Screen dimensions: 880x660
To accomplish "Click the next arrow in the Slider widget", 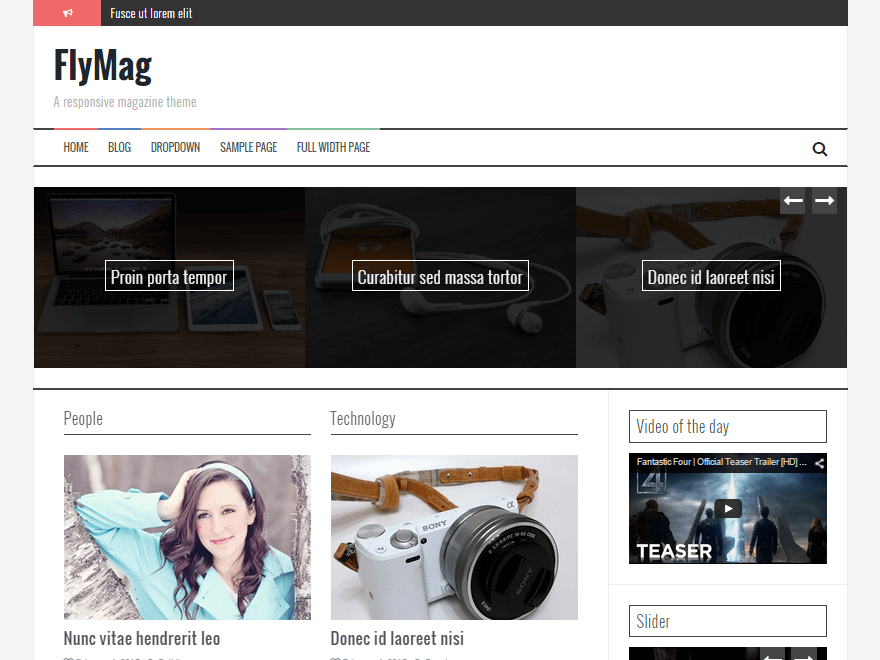I will coord(804,655).
